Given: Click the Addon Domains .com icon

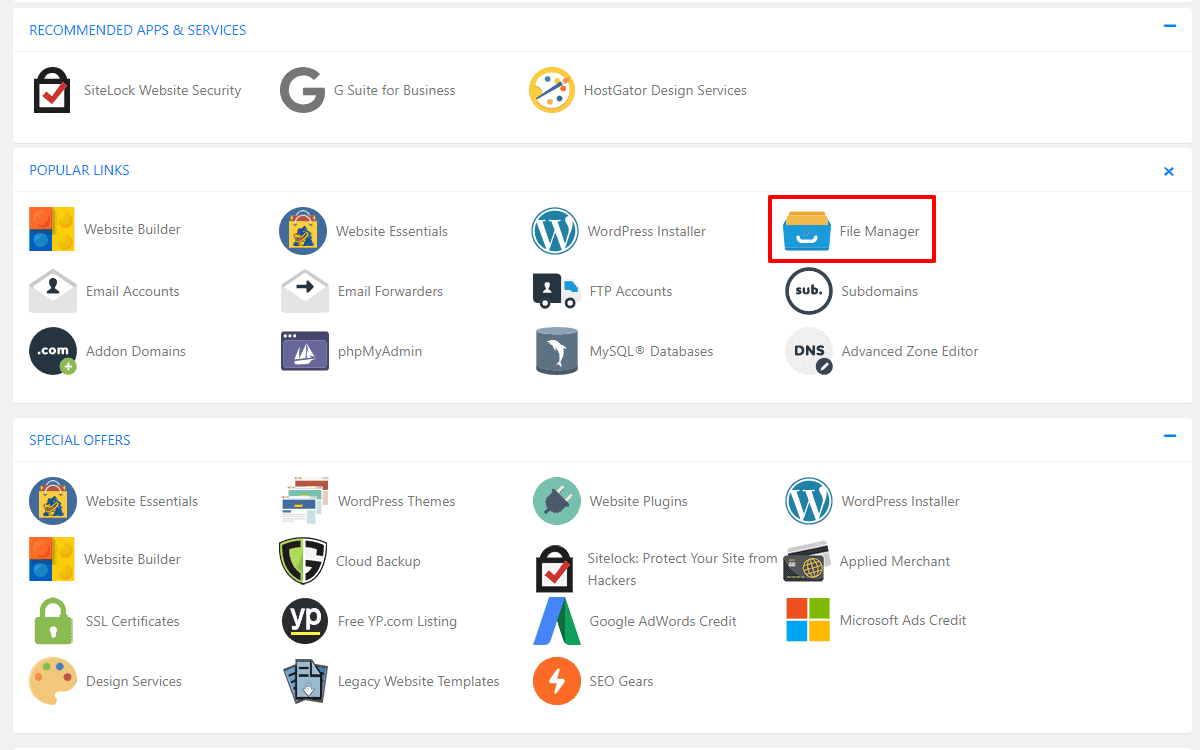Looking at the screenshot, I should [x=53, y=351].
